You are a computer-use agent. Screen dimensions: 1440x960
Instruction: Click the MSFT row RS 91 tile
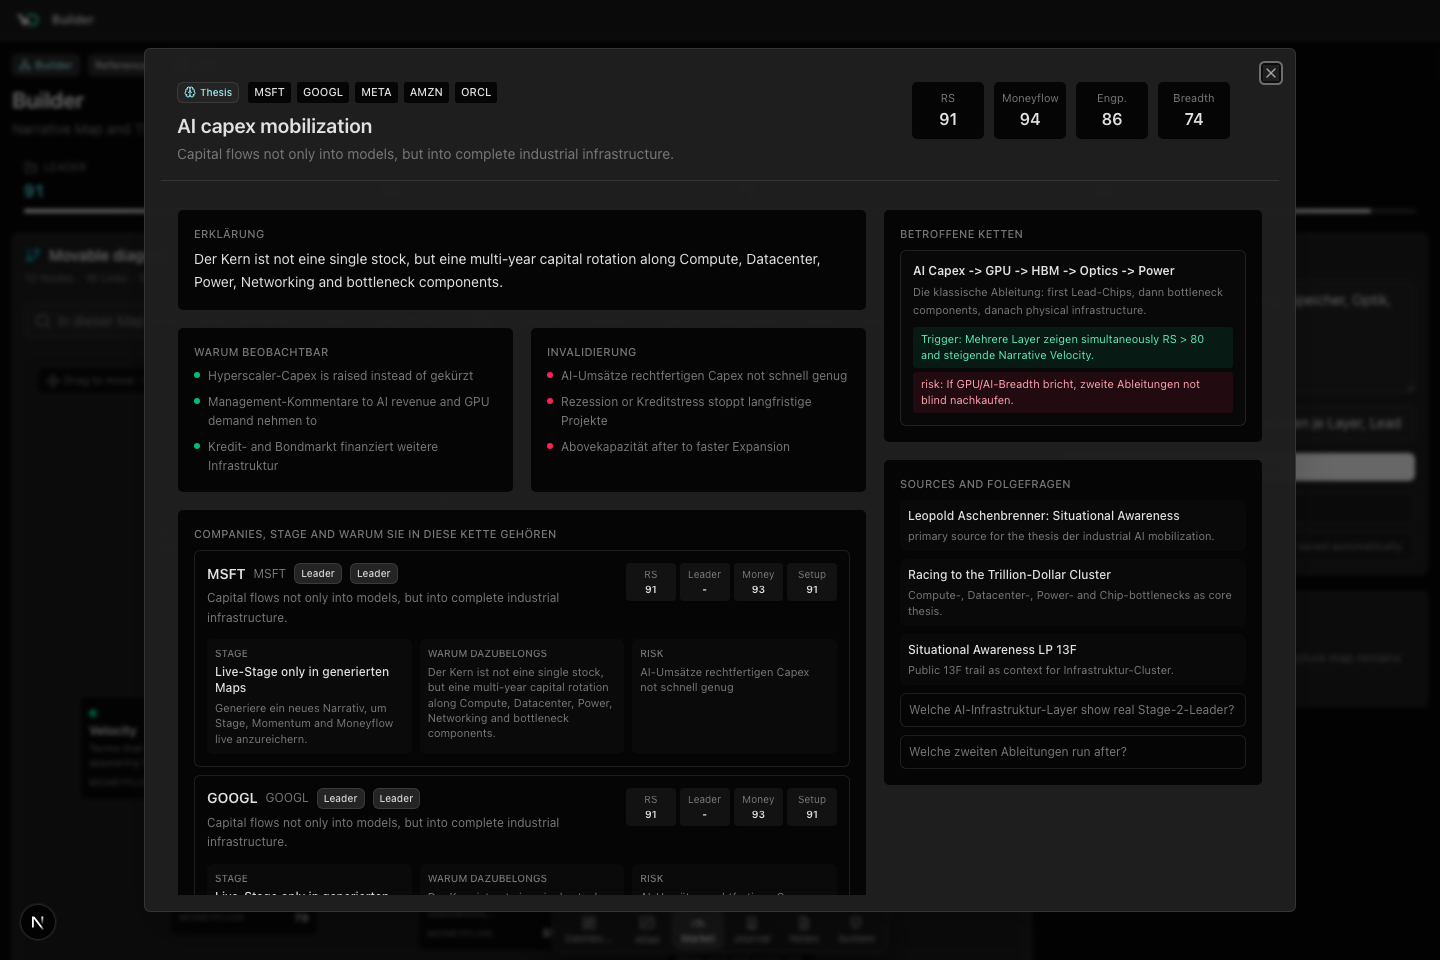click(651, 582)
